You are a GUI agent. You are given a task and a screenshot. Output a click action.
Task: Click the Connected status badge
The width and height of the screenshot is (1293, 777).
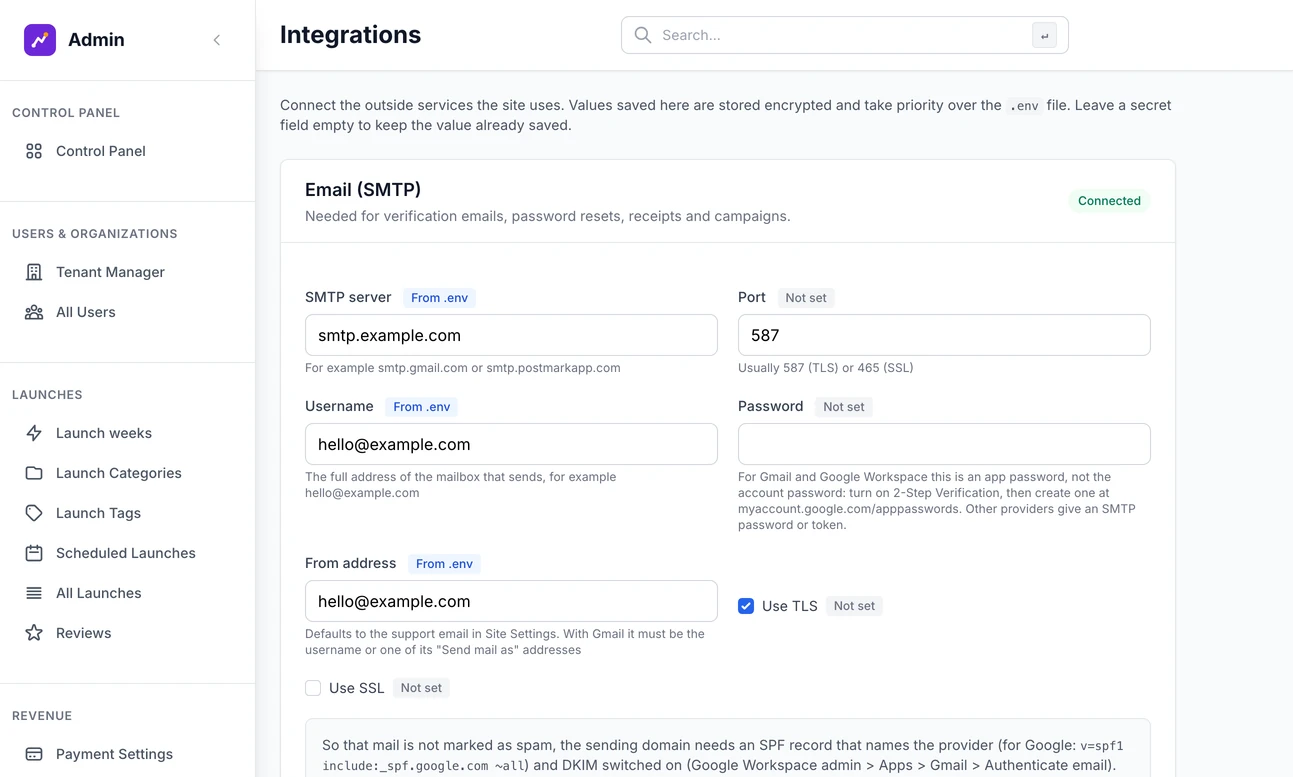click(1109, 201)
